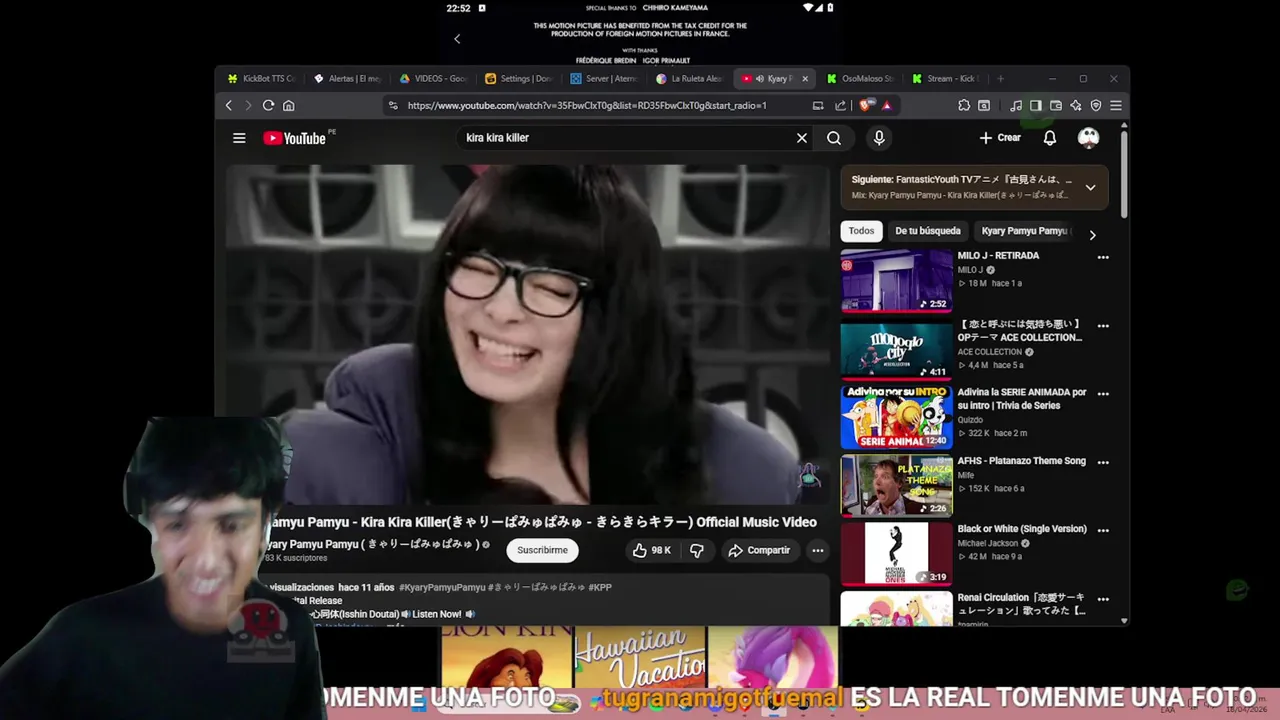Image resolution: width=1280 pixels, height=720 pixels.
Task: Switch to Server Aternos tab
Action: click(604, 78)
